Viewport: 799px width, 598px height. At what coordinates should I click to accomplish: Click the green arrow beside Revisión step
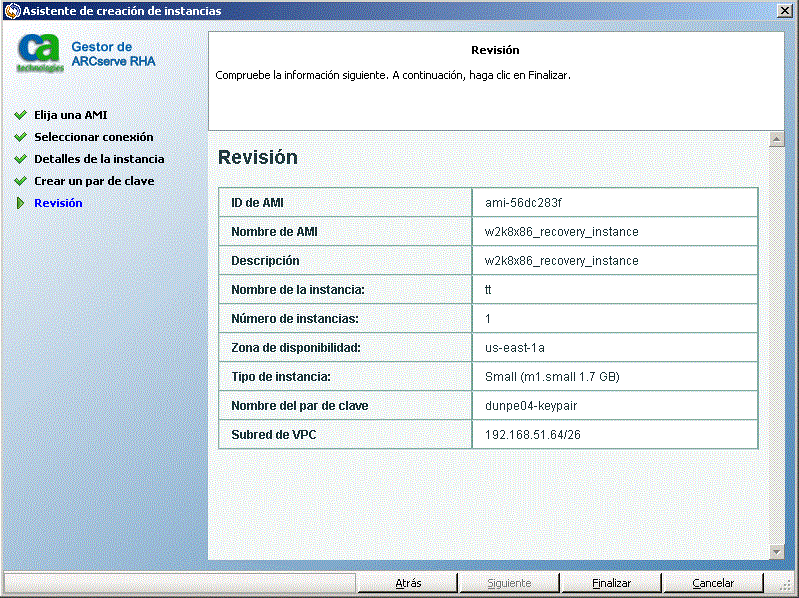tap(20, 203)
